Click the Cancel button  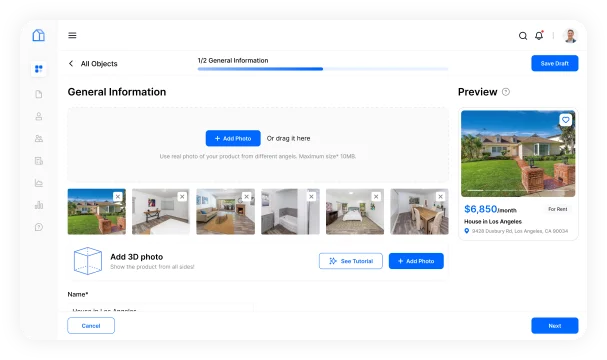tap(91, 326)
